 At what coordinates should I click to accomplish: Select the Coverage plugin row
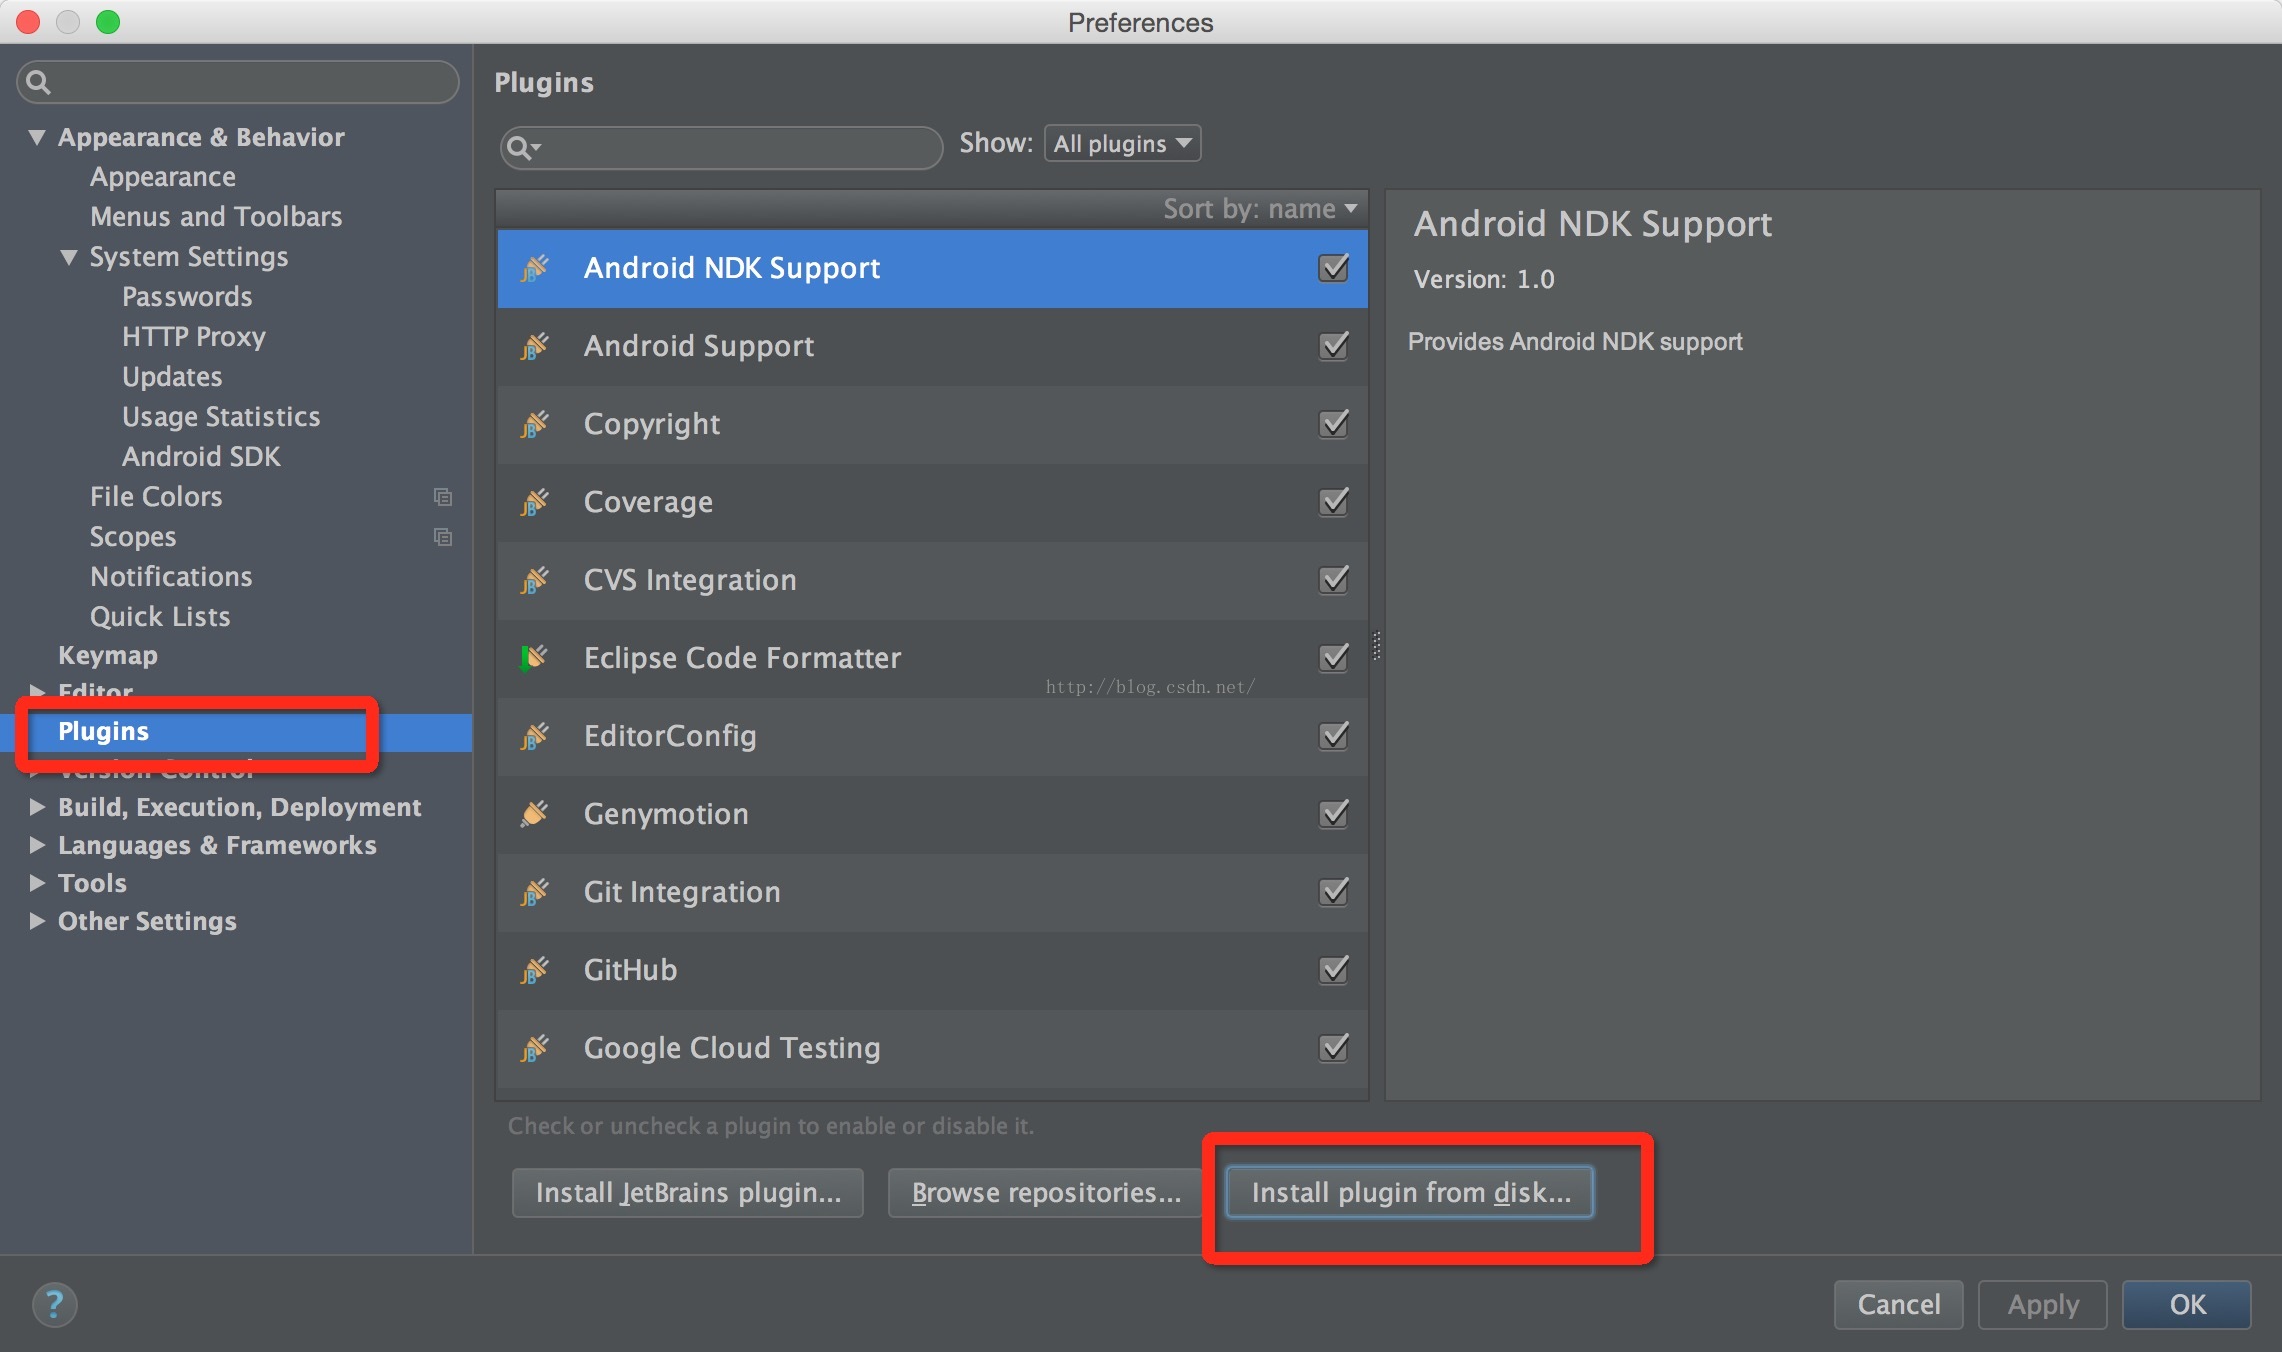pyautogui.click(x=932, y=502)
